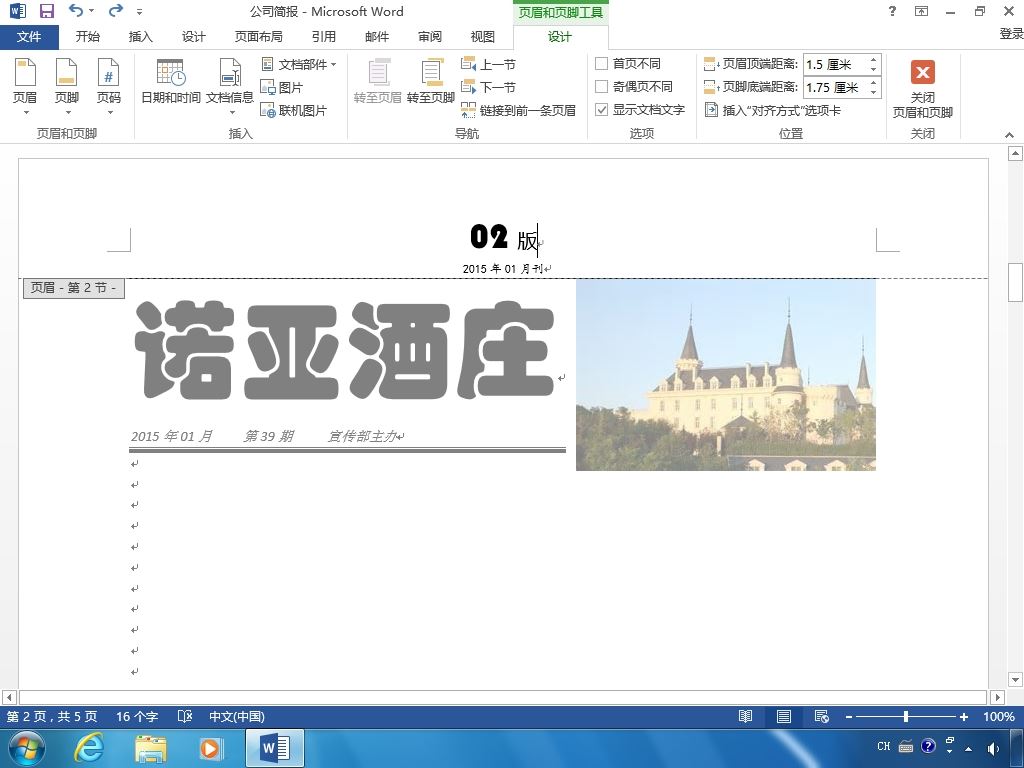Open the 引用 ribbon tab
Screen dimensions: 1024x768
click(x=323, y=37)
